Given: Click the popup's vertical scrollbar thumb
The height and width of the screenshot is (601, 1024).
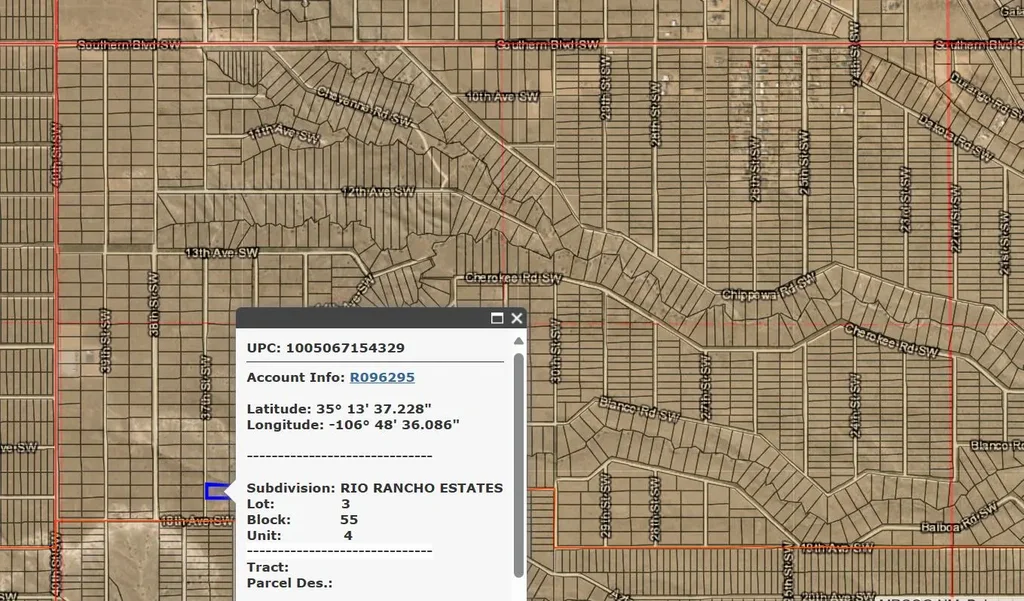Looking at the screenshot, I should coord(518,460).
